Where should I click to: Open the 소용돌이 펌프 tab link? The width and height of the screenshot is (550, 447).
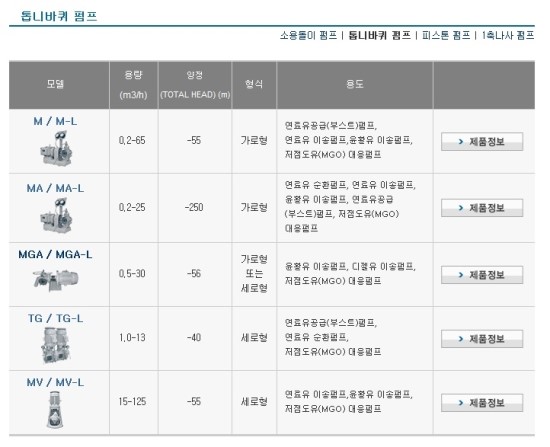[308, 35]
